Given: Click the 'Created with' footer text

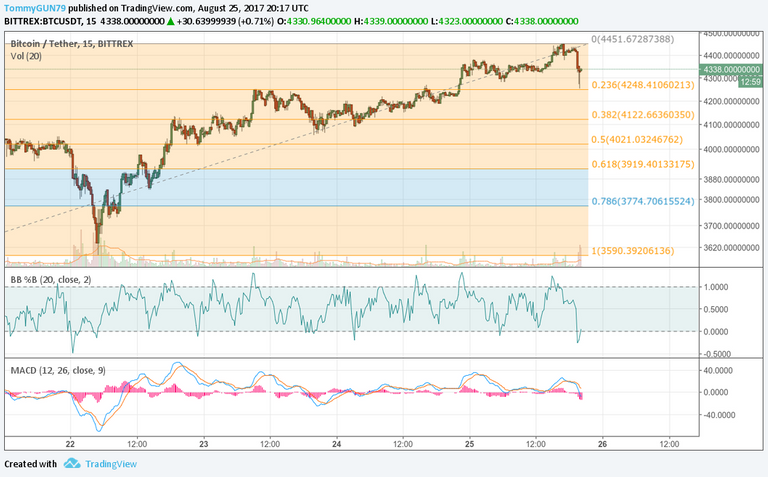Looking at the screenshot, I should (30, 464).
